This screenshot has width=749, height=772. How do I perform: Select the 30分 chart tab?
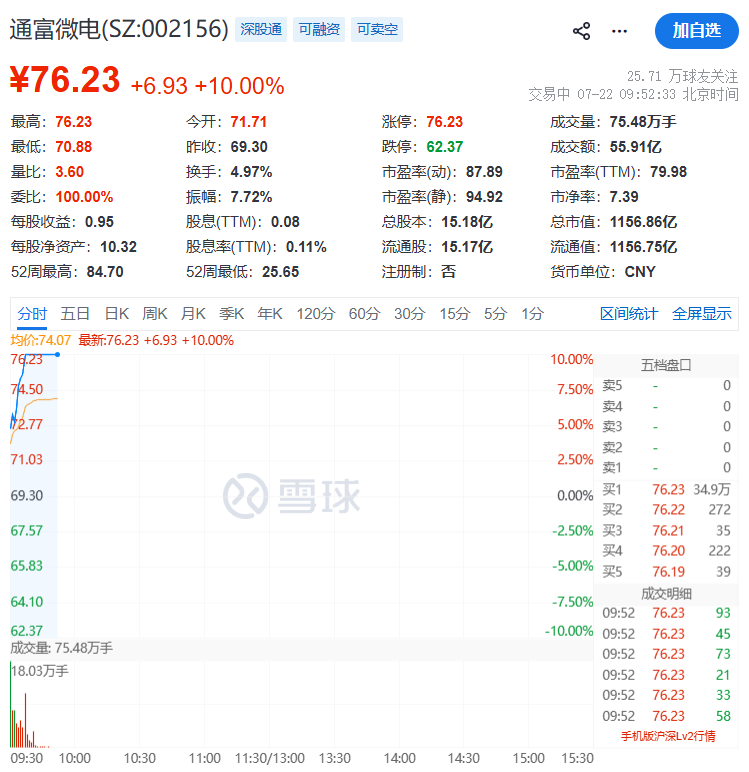[x=410, y=314]
